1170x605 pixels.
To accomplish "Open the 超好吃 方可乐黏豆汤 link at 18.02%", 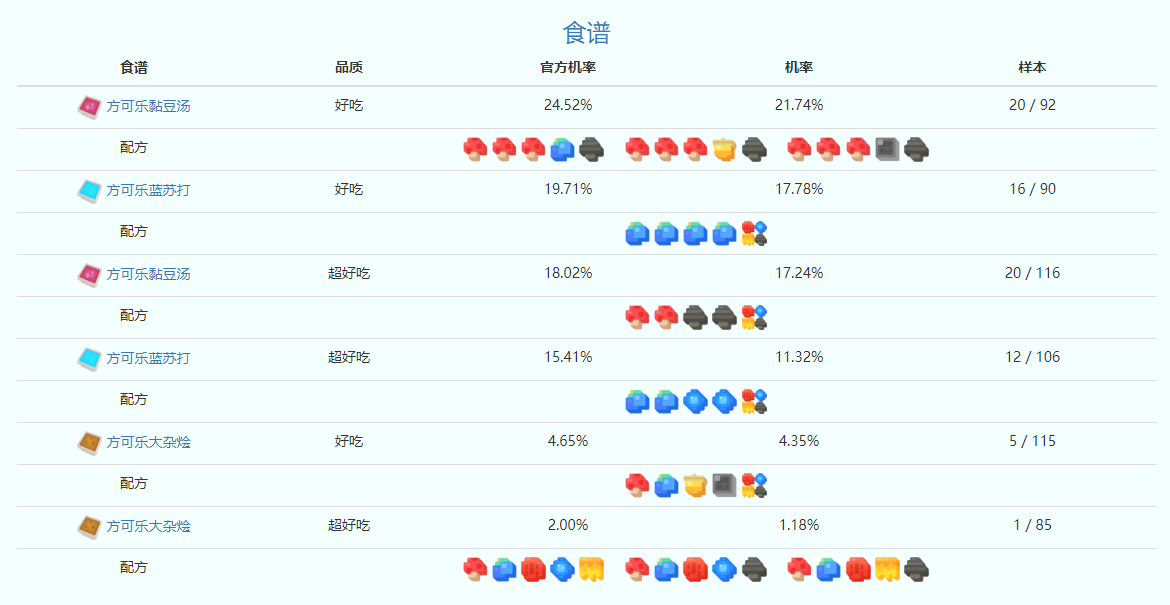I will (x=148, y=274).
